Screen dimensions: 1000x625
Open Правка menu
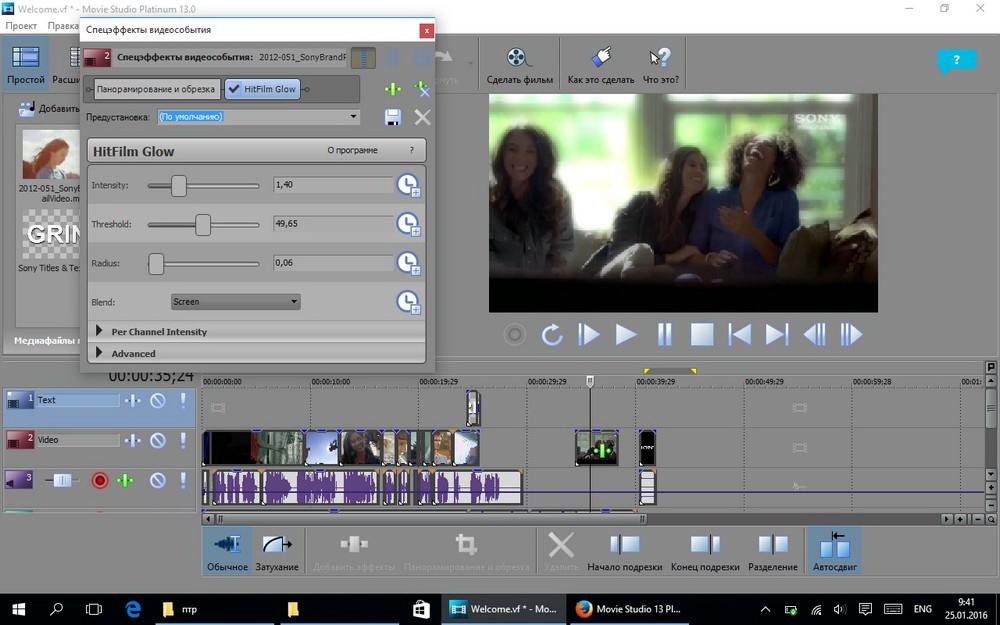63,26
